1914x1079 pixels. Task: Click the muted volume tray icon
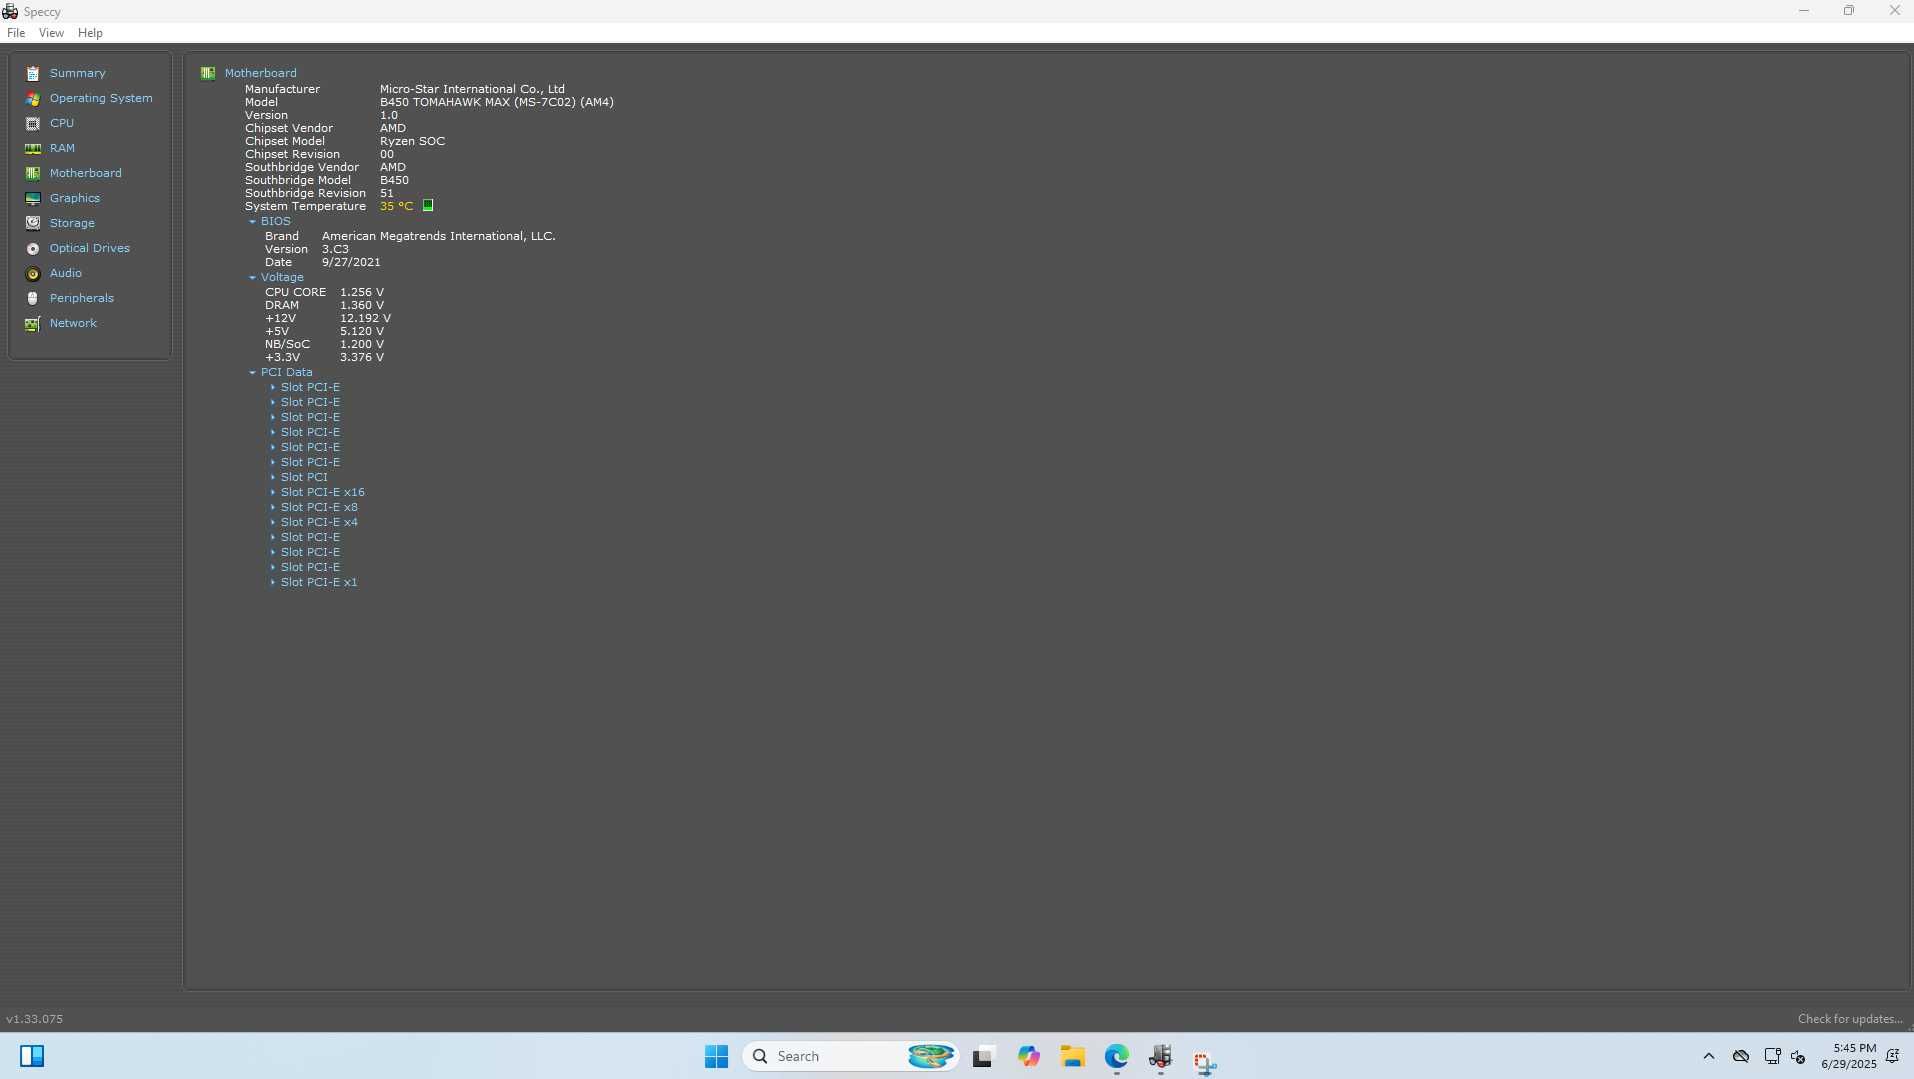pos(1798,1057)
